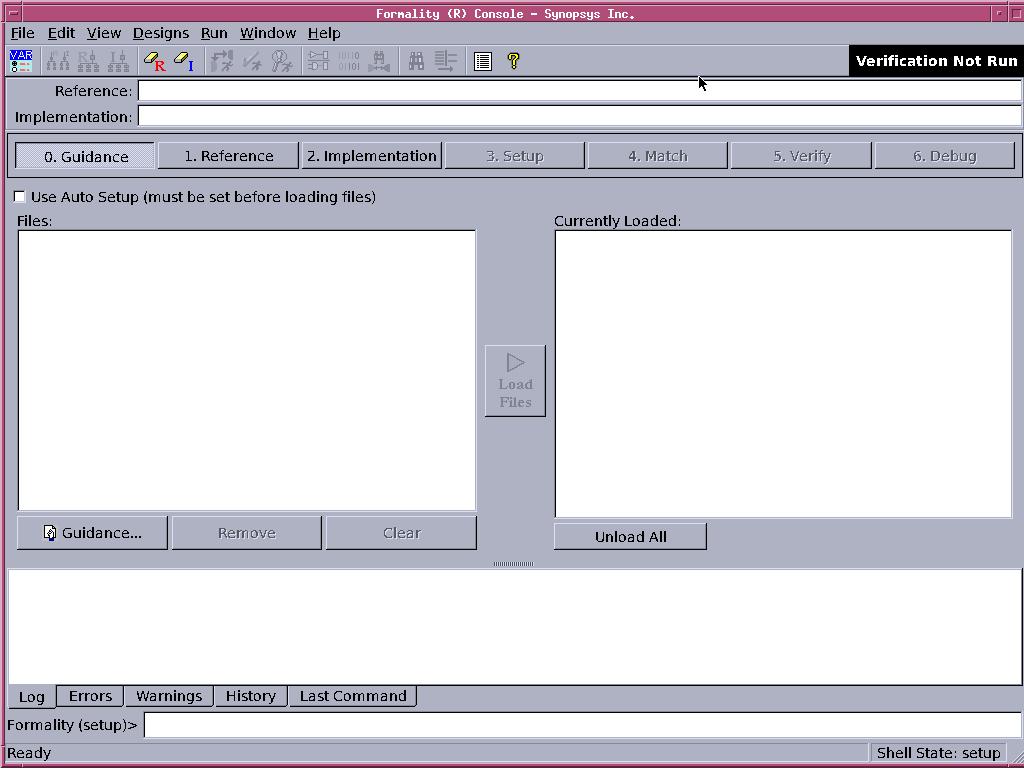
Task: Open the Edit menu
Action: [61, 33]
